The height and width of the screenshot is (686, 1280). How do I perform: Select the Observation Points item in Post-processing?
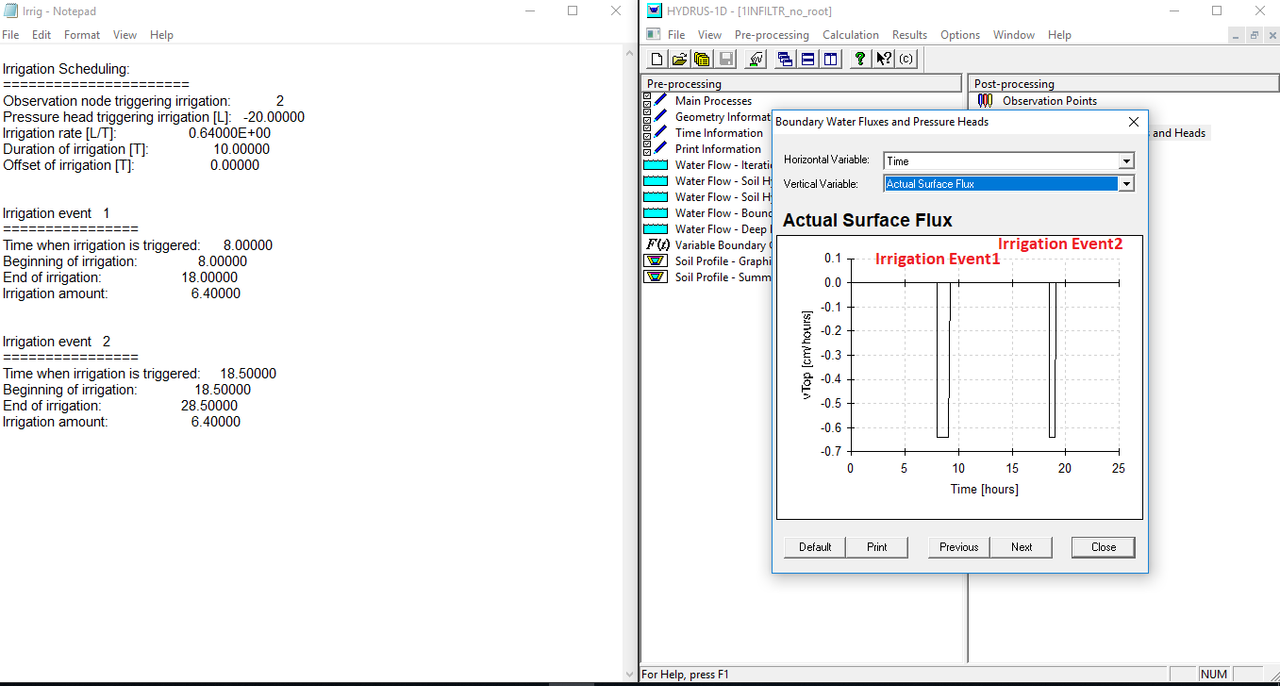(1049, 101)
